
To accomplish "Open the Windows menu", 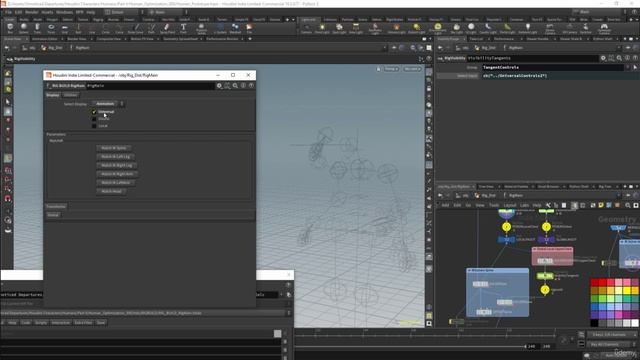I will click(x=64, y=12).
